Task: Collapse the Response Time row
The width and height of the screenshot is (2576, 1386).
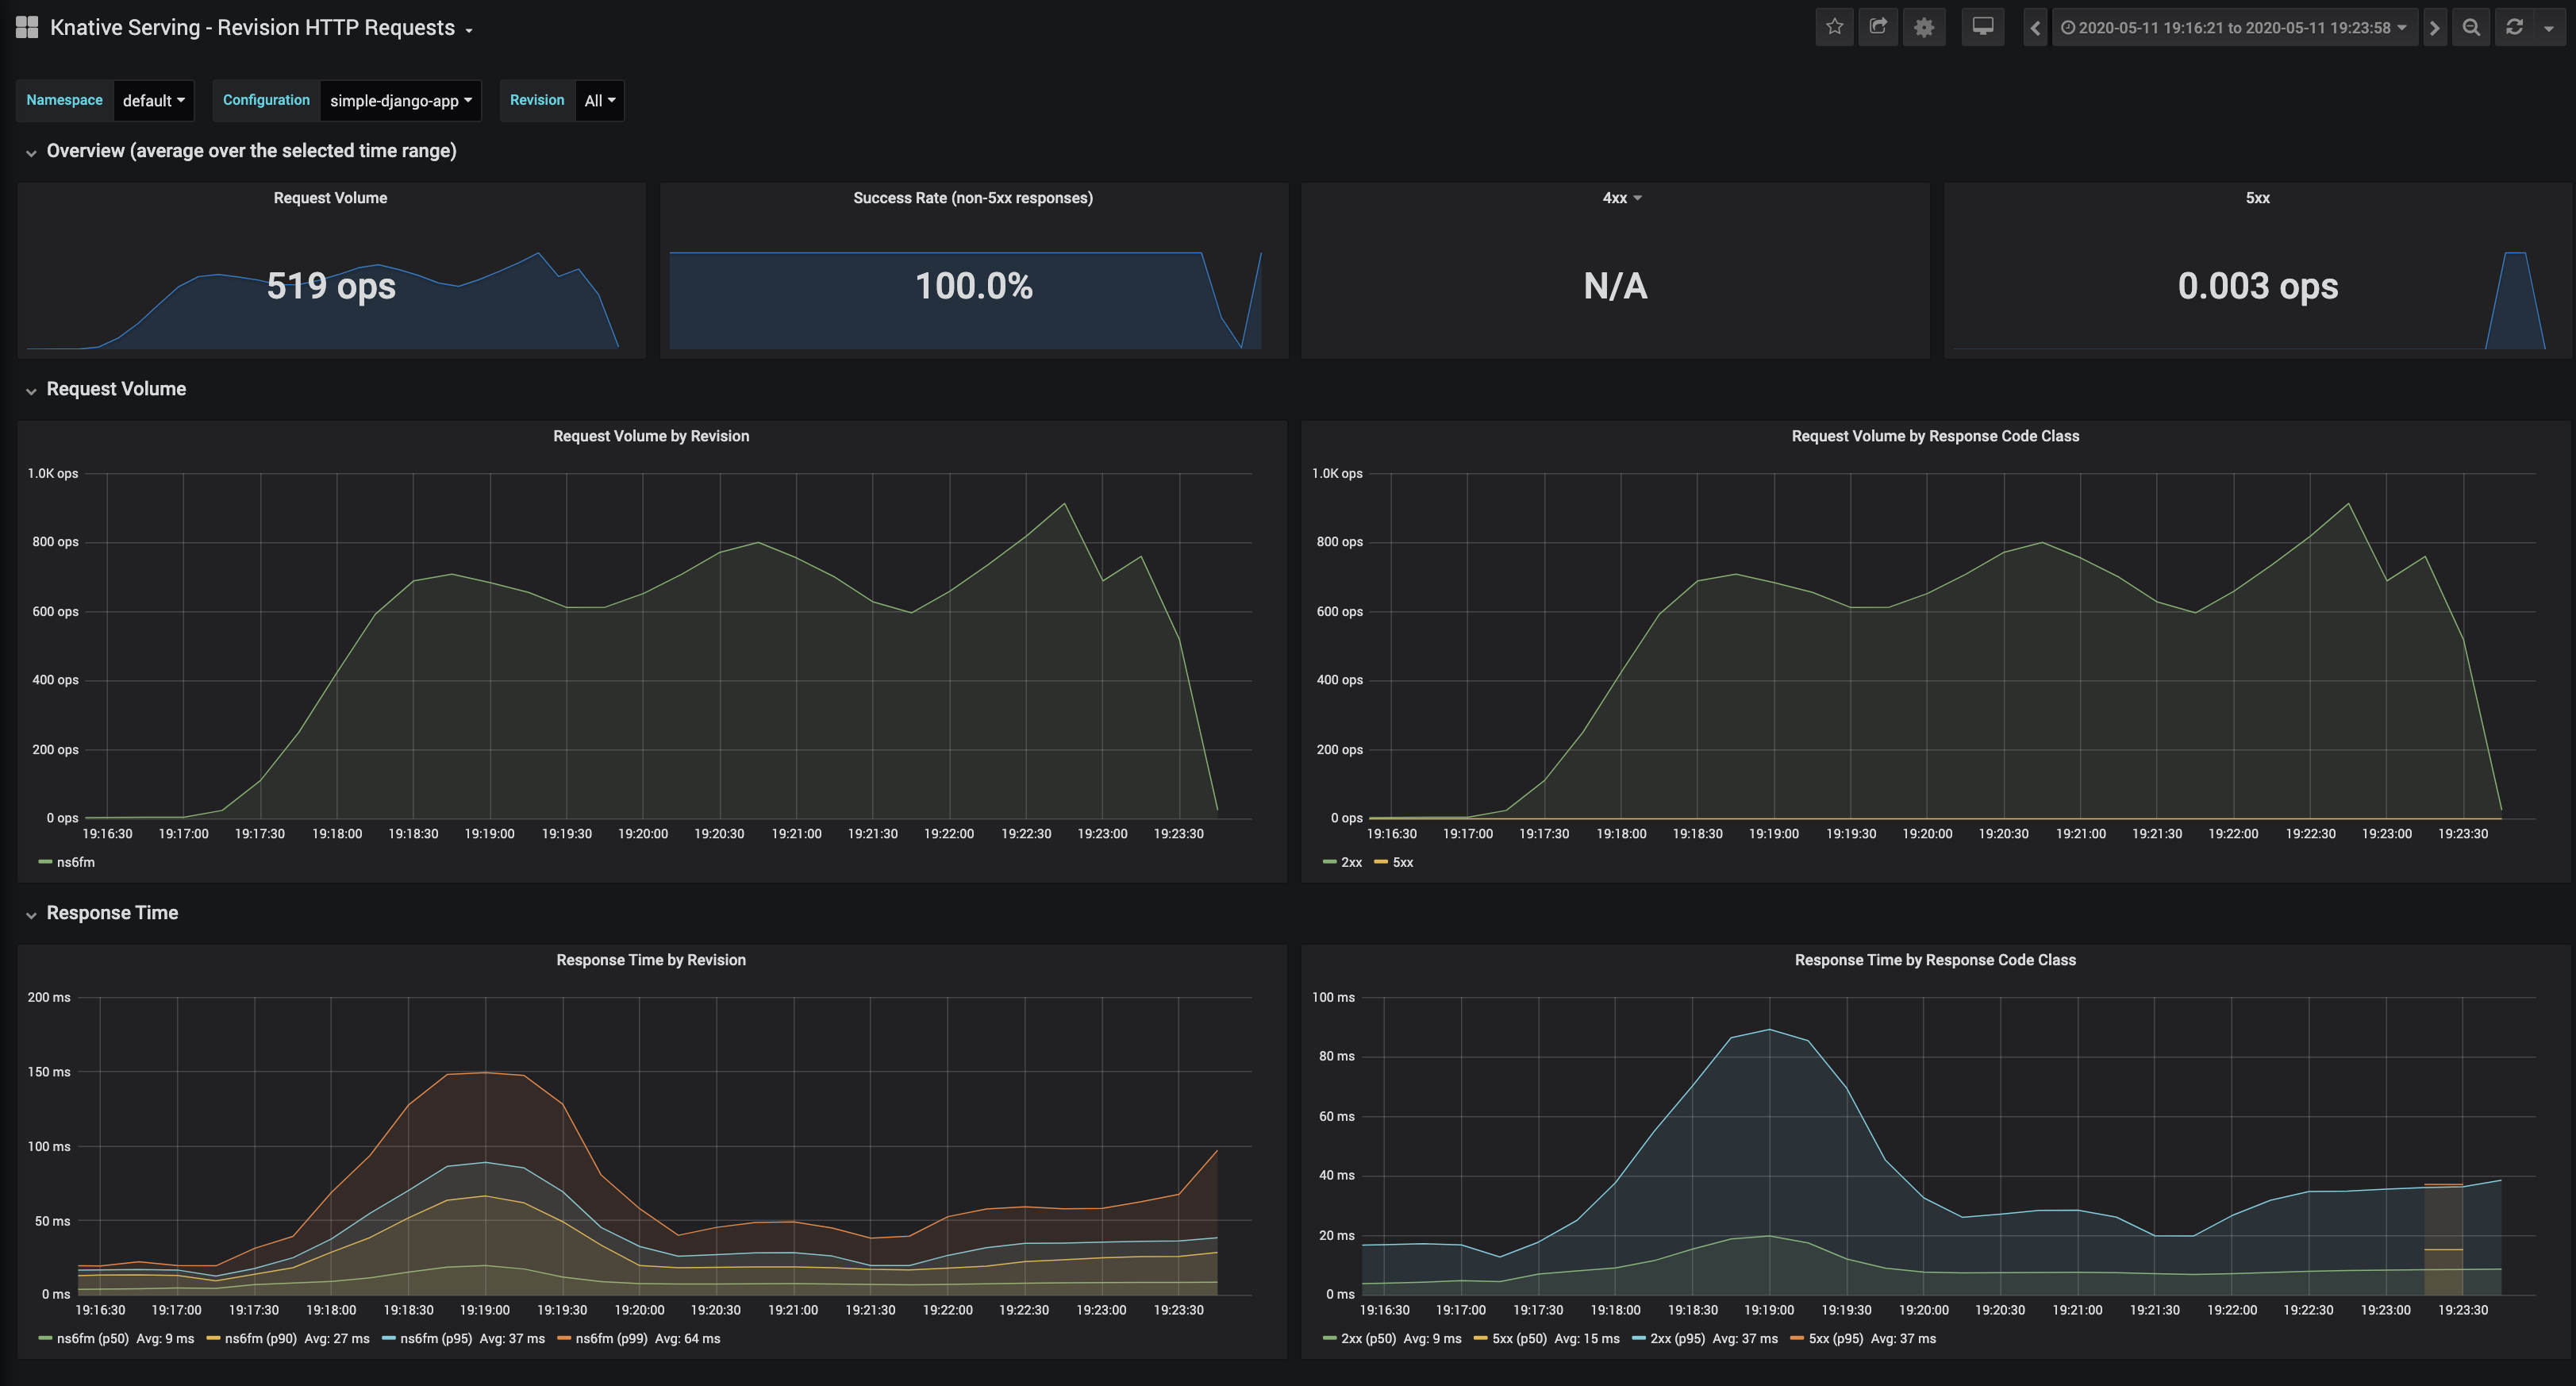Action: pyautogui.click(x=111, y=913)
